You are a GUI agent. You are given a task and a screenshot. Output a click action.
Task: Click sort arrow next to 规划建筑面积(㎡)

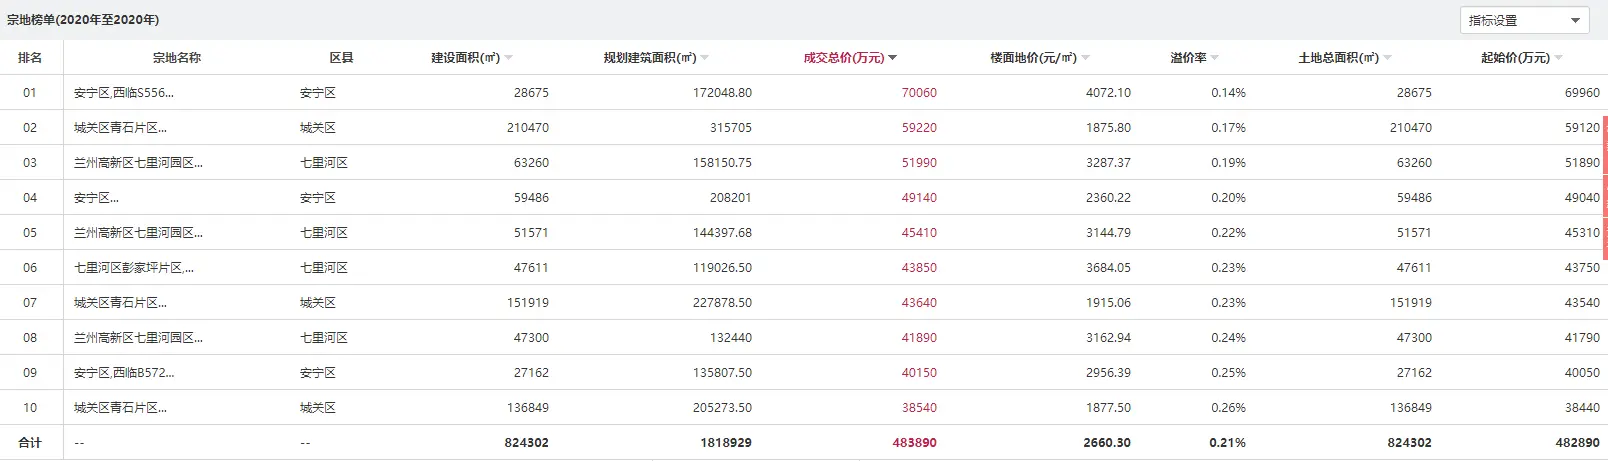point(705,58)
